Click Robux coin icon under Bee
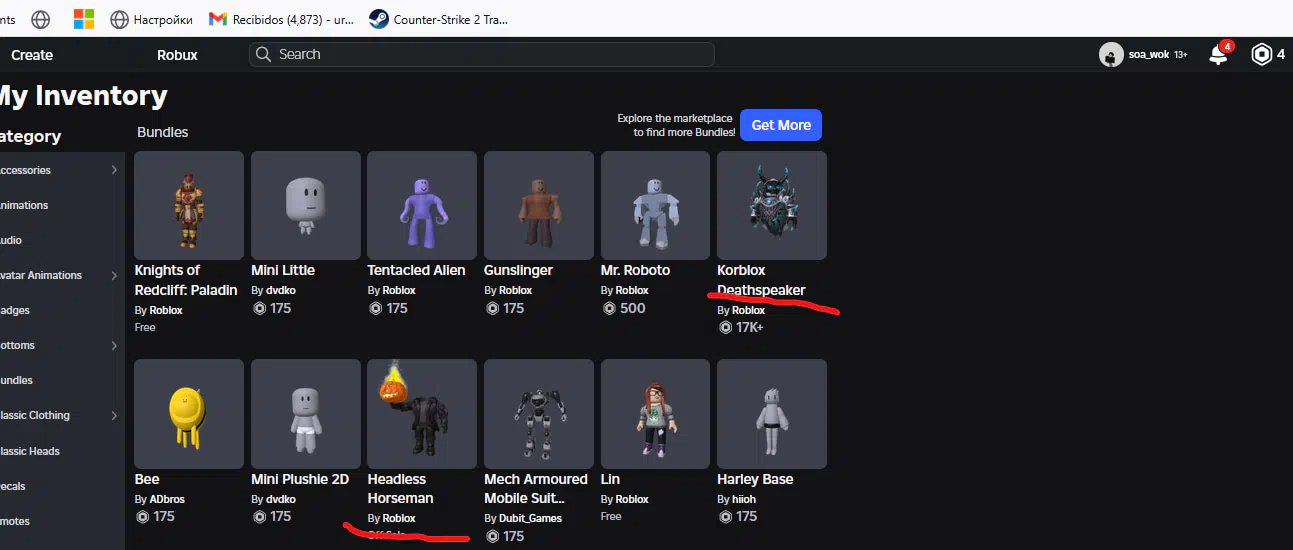 coord(142,517)
